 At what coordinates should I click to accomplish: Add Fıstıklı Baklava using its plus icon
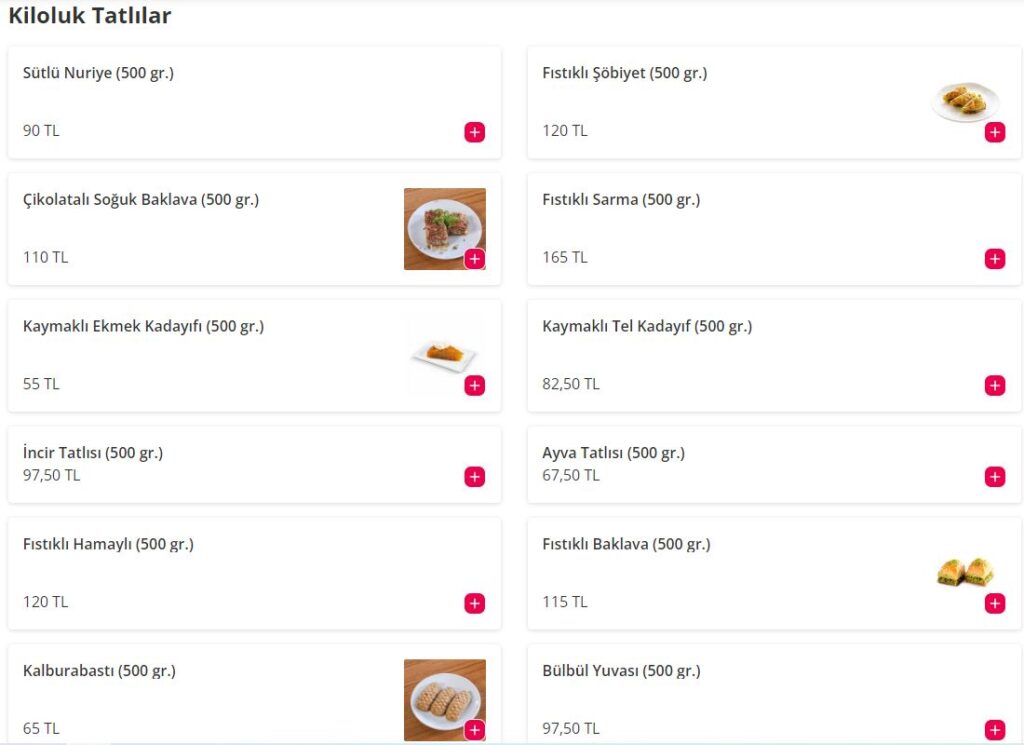coord(994,603)
